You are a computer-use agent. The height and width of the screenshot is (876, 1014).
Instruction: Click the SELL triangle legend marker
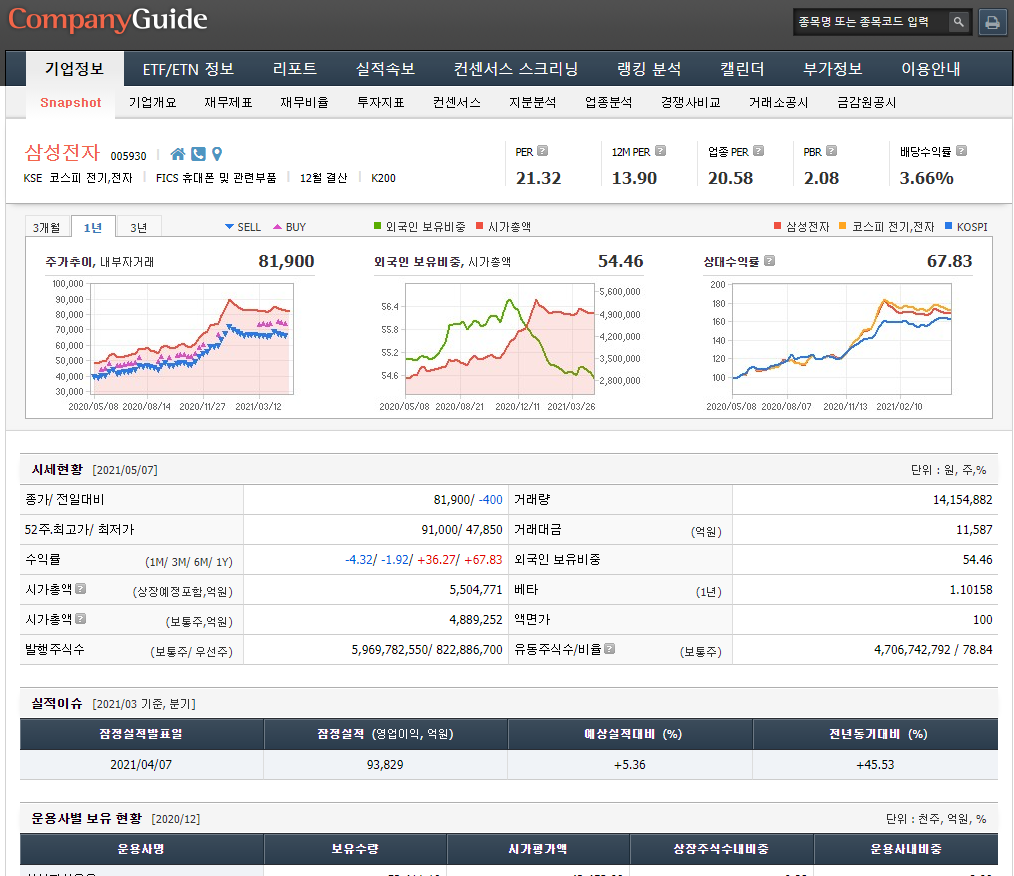pyautogui.click(x=229, y=227)
